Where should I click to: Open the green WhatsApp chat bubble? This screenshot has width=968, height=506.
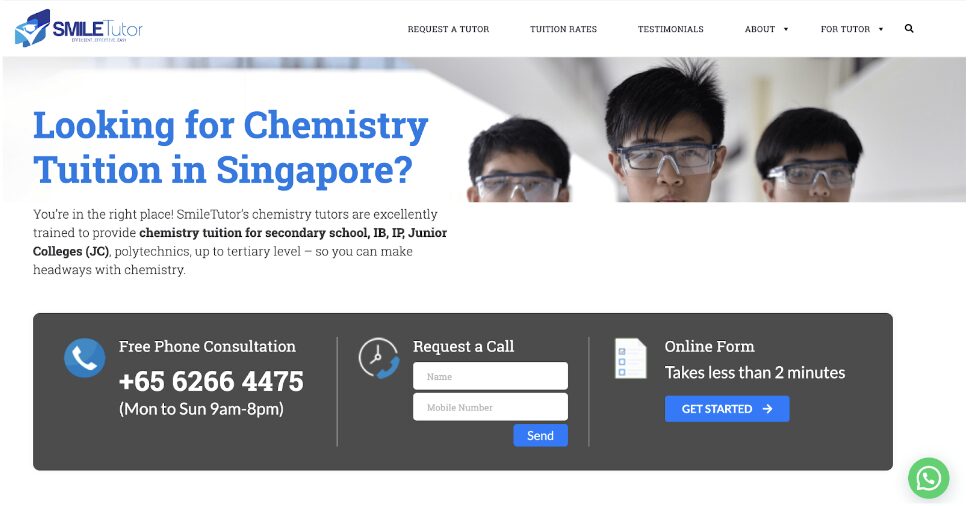[x=928, y=478]
